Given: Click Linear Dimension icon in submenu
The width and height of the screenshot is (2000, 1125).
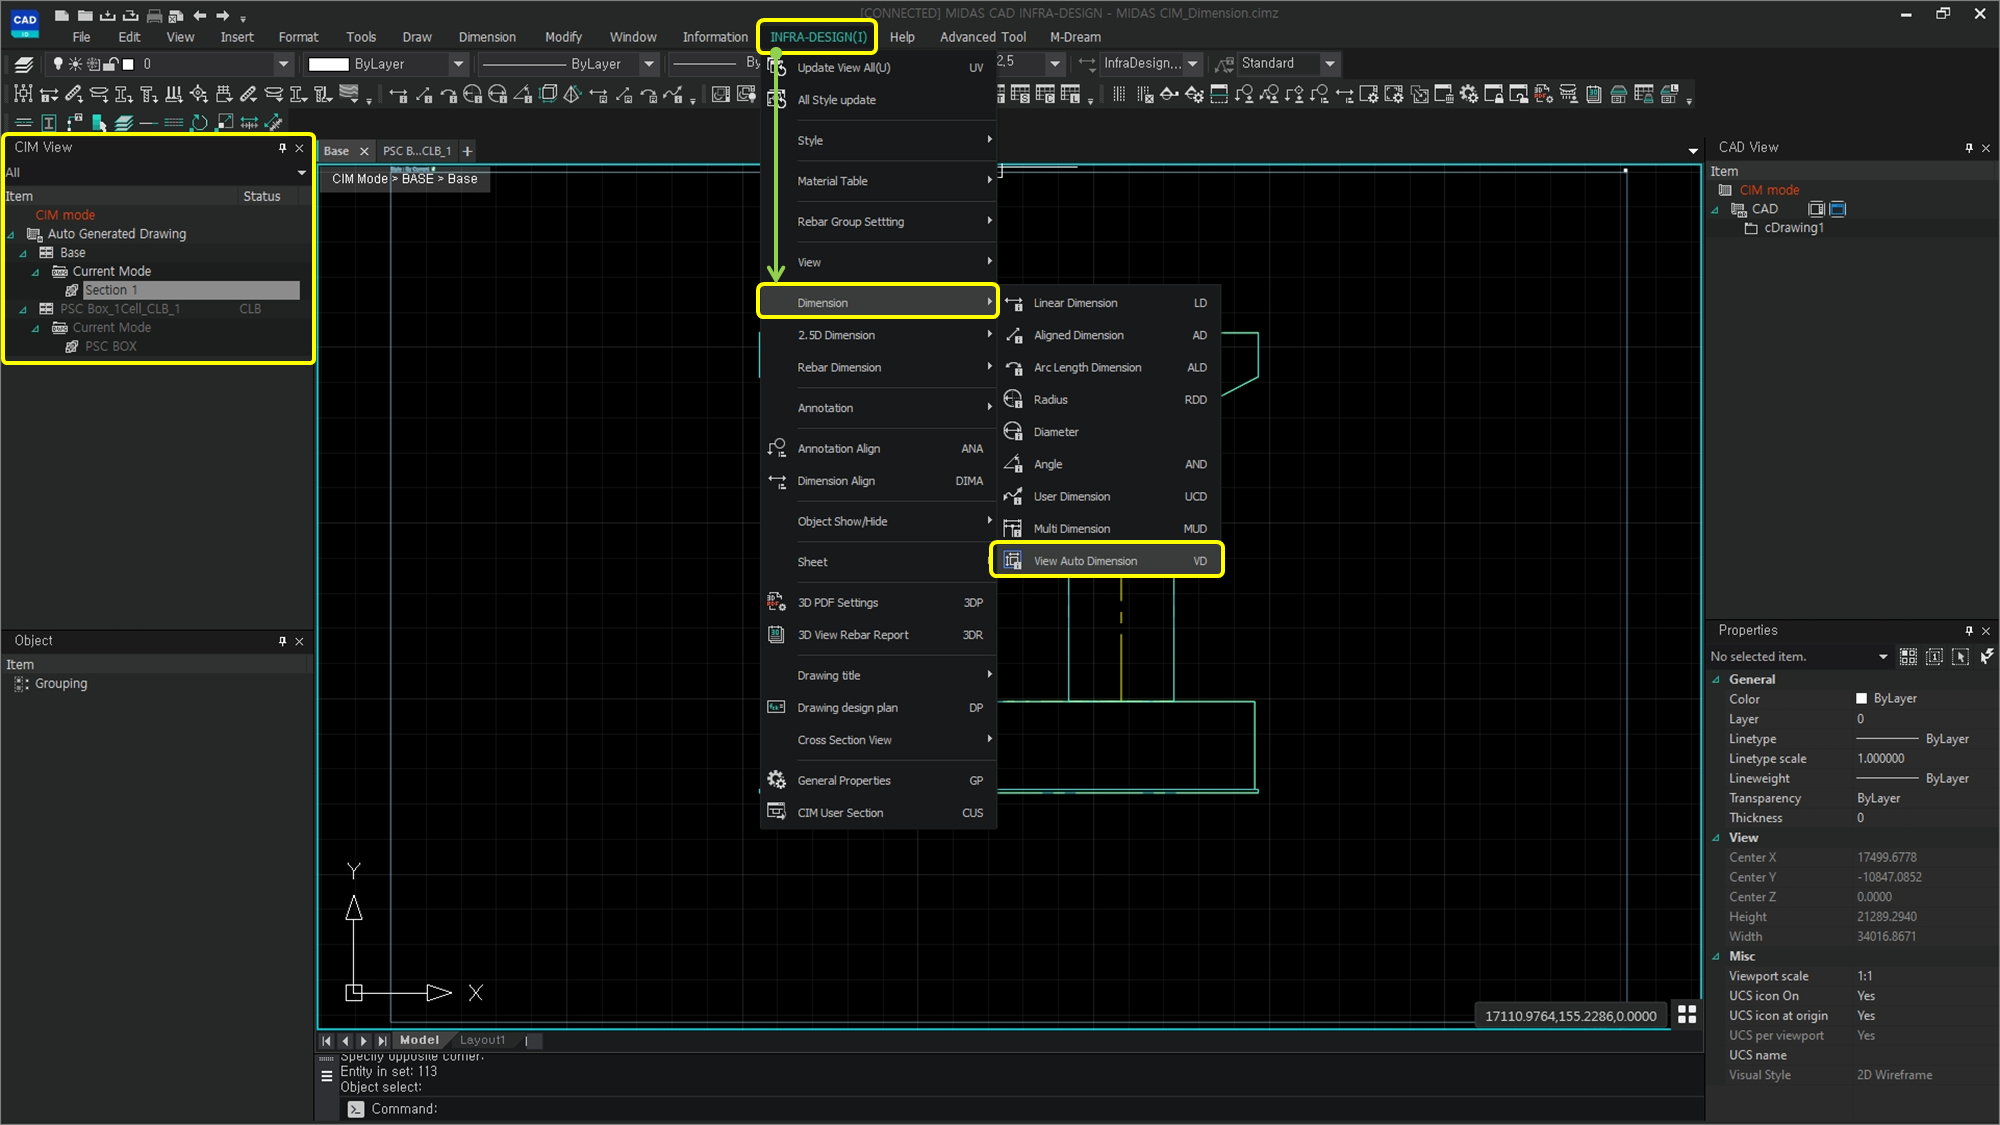Looking at the screenshot, I should pos(1013,303).
